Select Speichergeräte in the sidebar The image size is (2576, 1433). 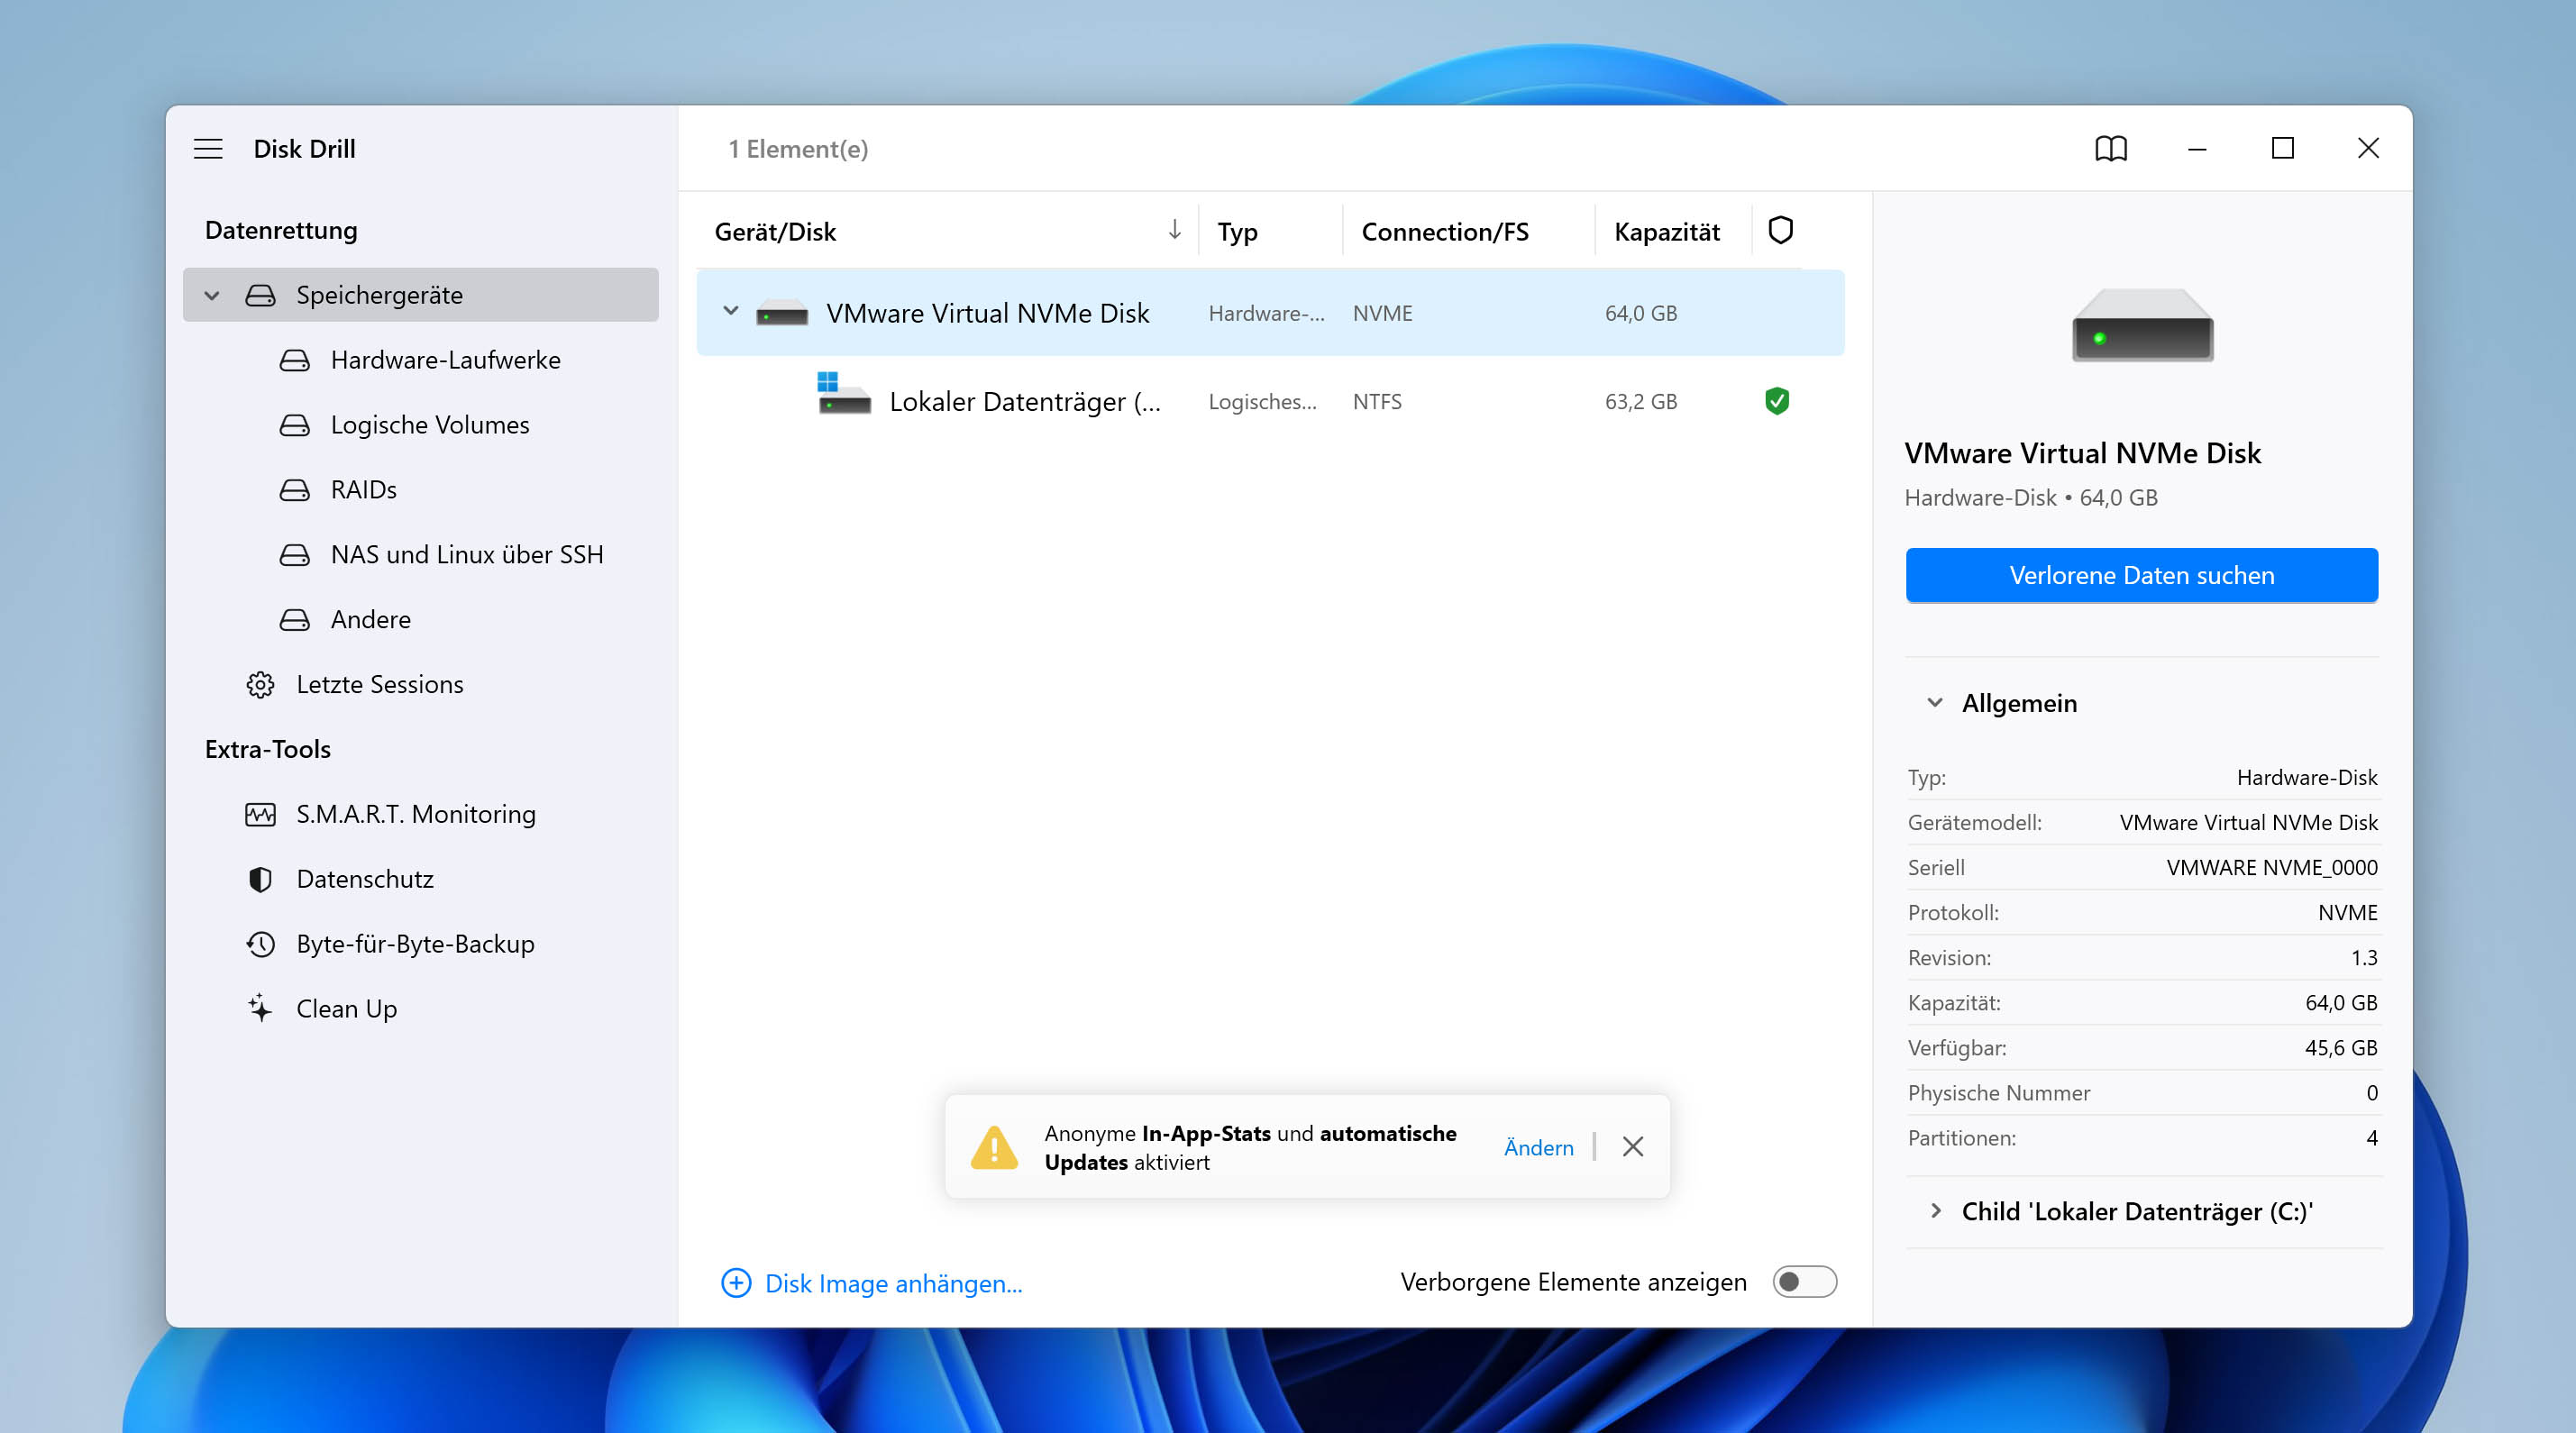(420, 295)
